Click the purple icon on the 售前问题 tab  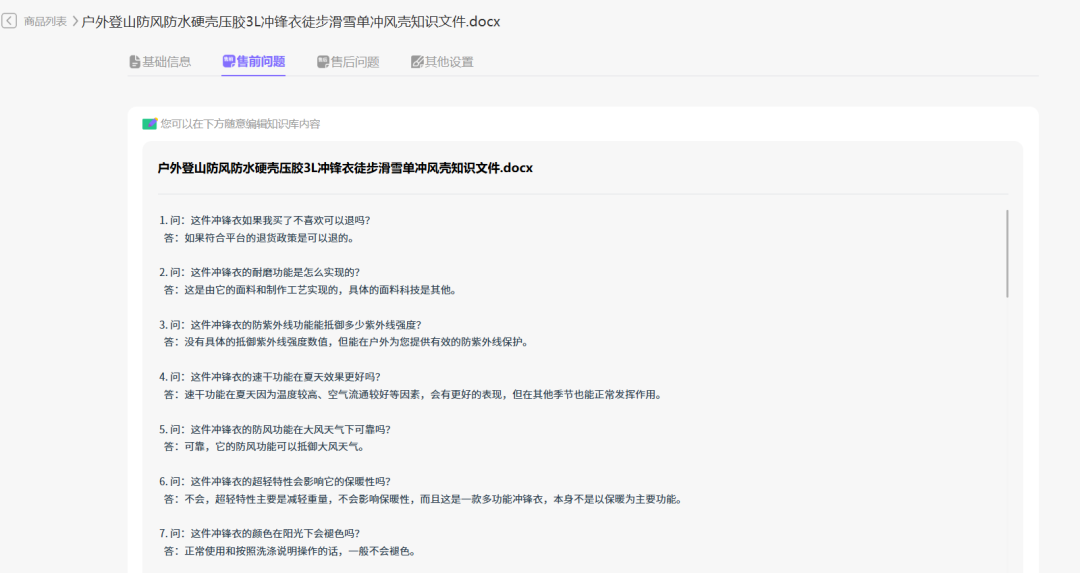tap(229, 61)
